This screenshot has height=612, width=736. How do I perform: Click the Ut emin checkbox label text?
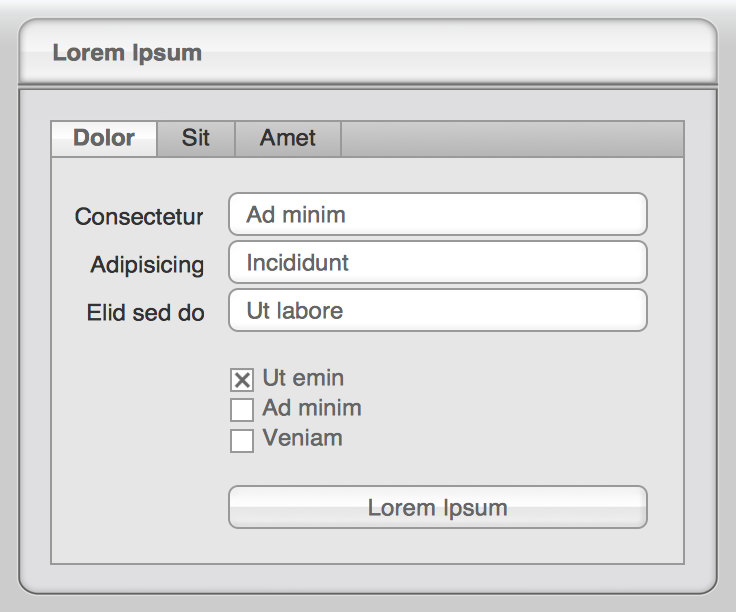pos(303,378)
